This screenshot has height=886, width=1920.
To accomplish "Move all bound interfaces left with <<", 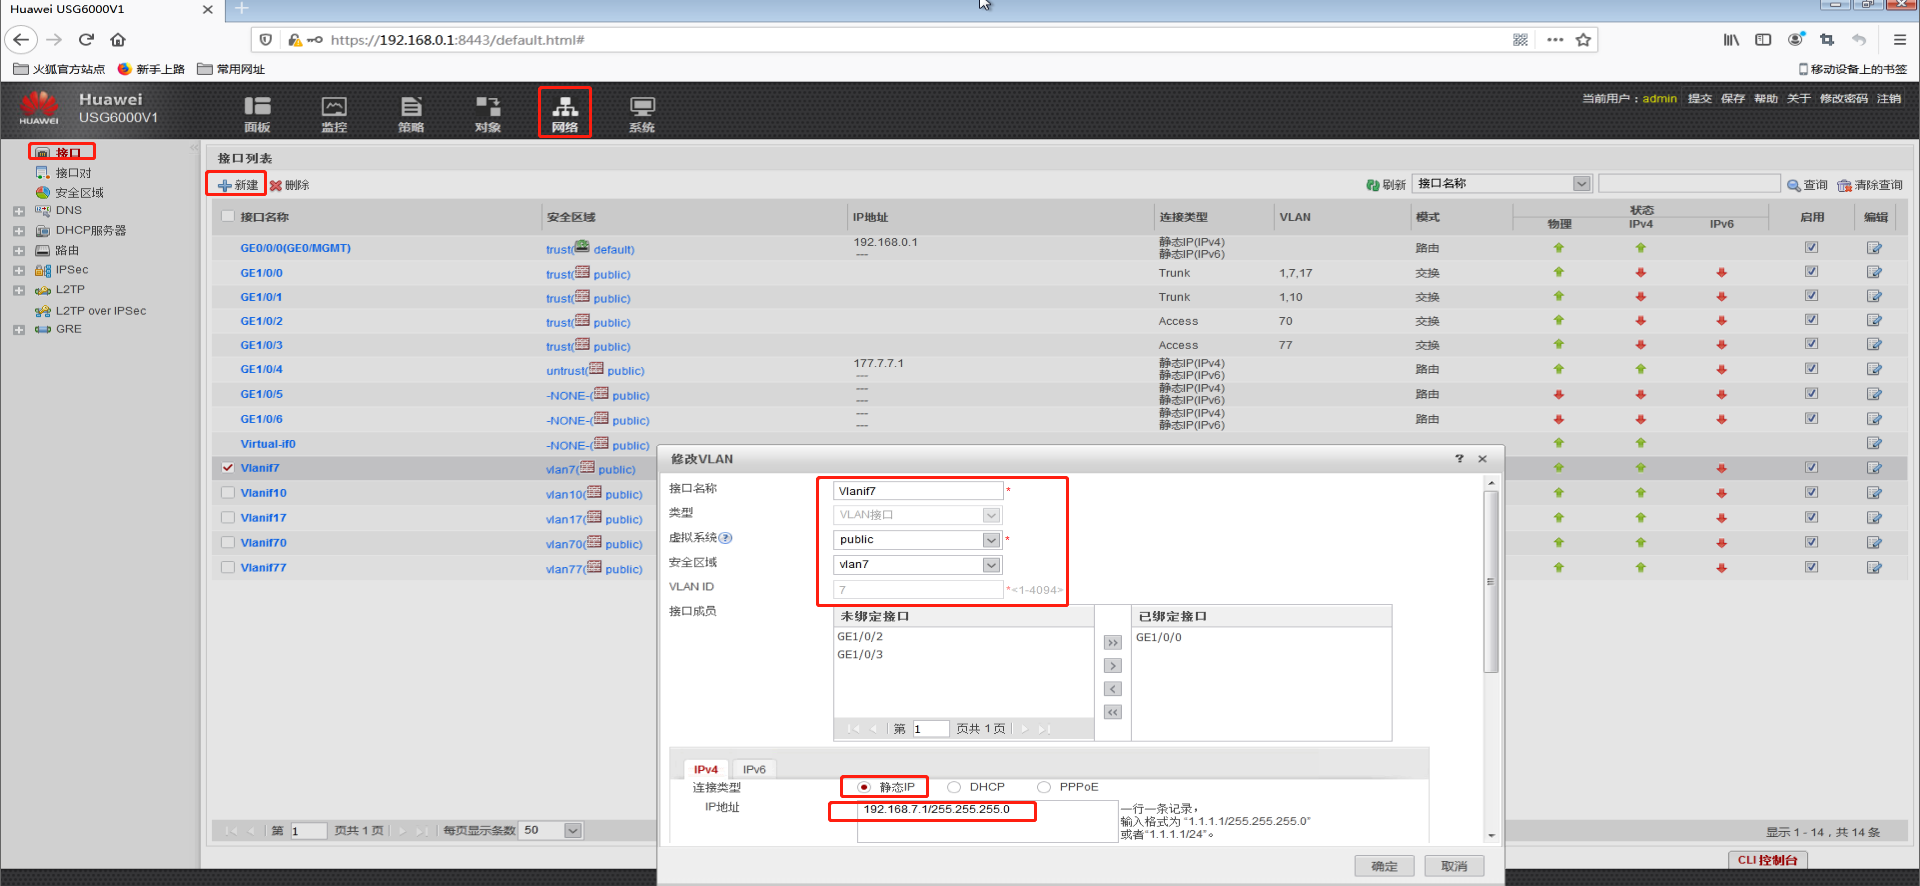I will coord(1113,712).
